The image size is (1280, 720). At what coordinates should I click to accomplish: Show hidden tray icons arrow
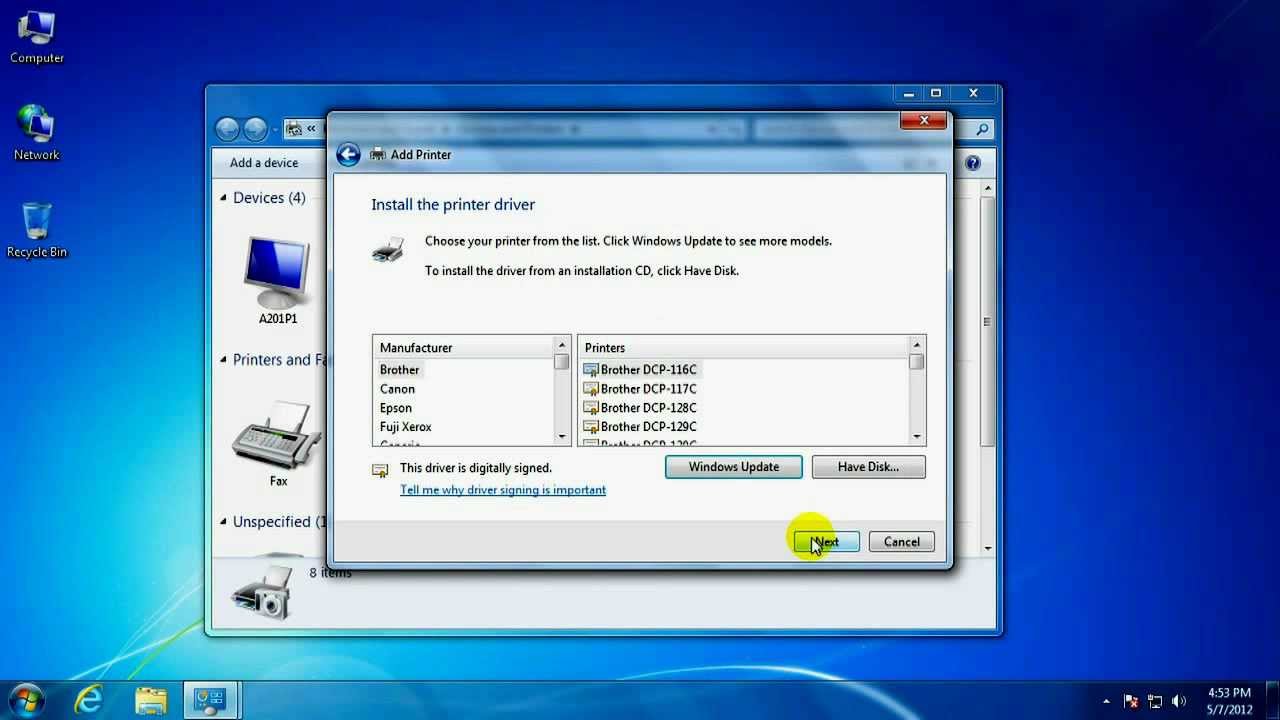(1106, 701)
